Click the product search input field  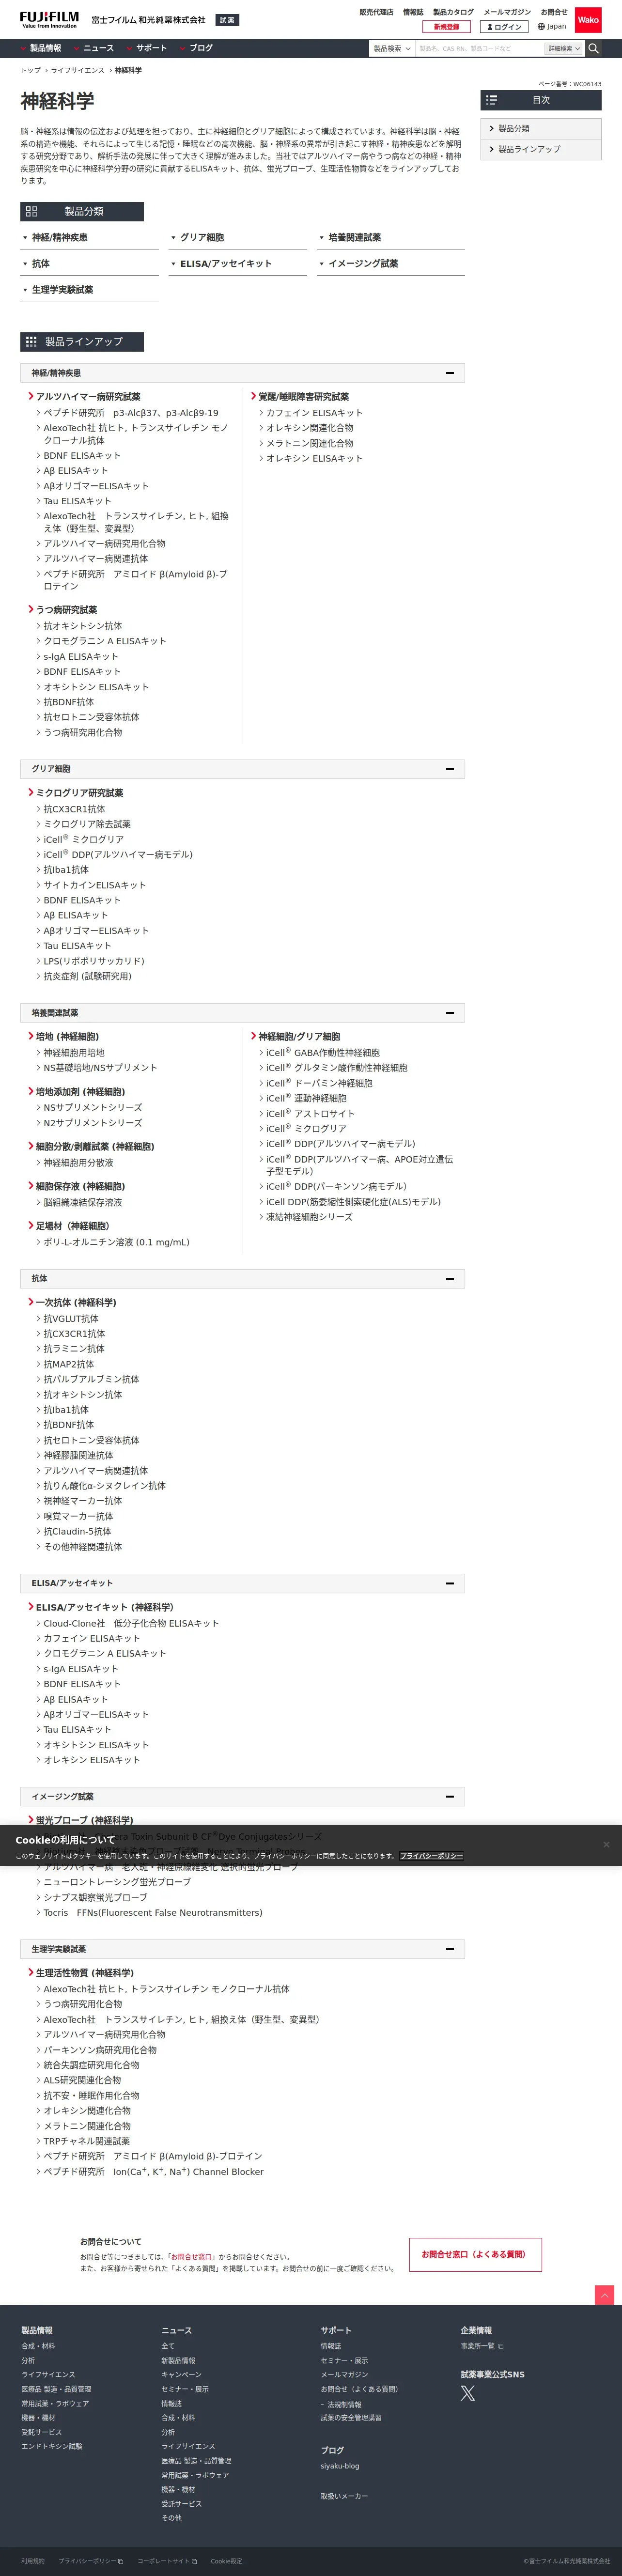point(480,48)
